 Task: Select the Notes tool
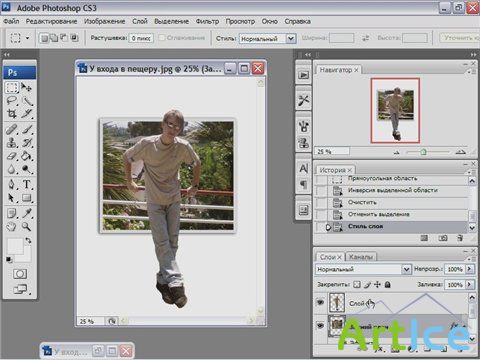(12, 213)
